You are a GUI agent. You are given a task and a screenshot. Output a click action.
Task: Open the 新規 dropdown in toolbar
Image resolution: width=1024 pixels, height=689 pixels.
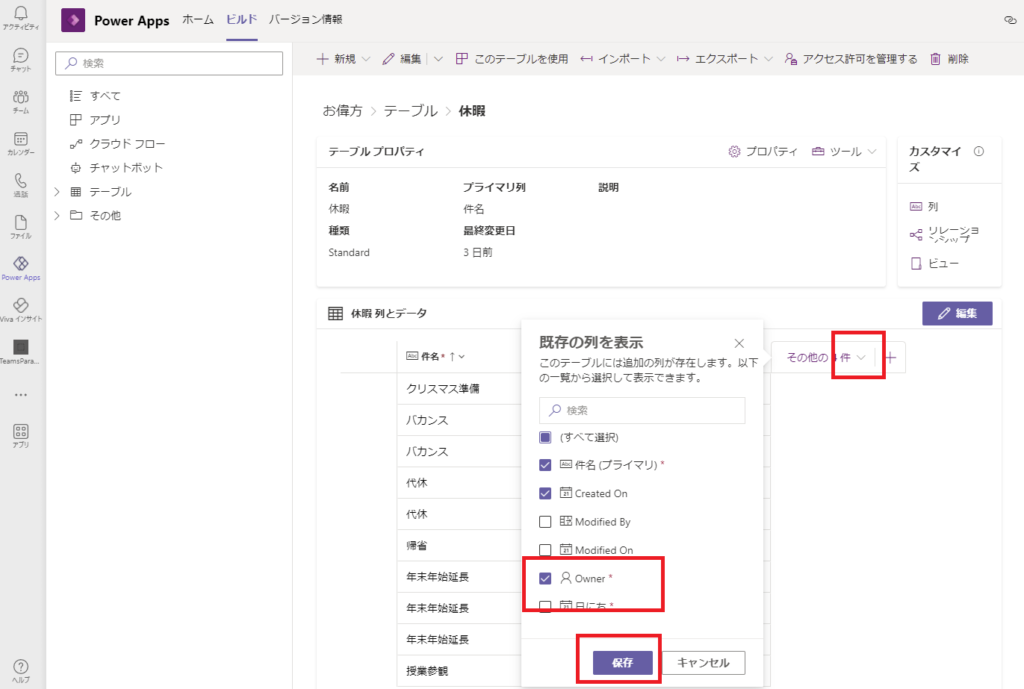366,59
